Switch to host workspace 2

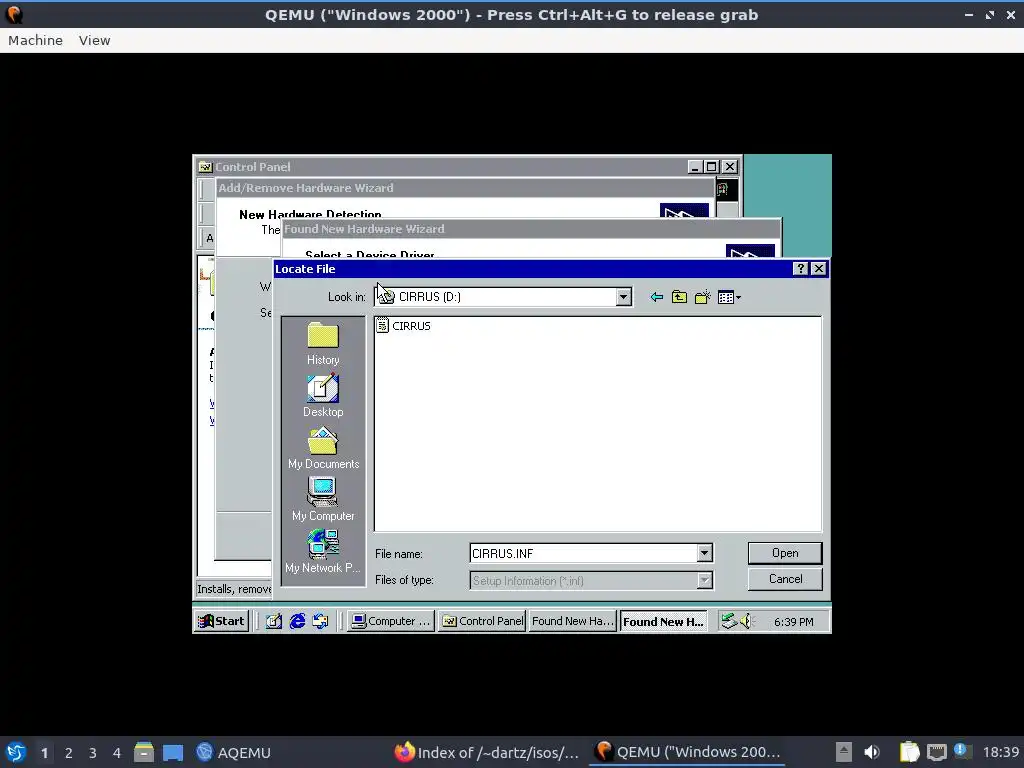[x=68, y=753]
